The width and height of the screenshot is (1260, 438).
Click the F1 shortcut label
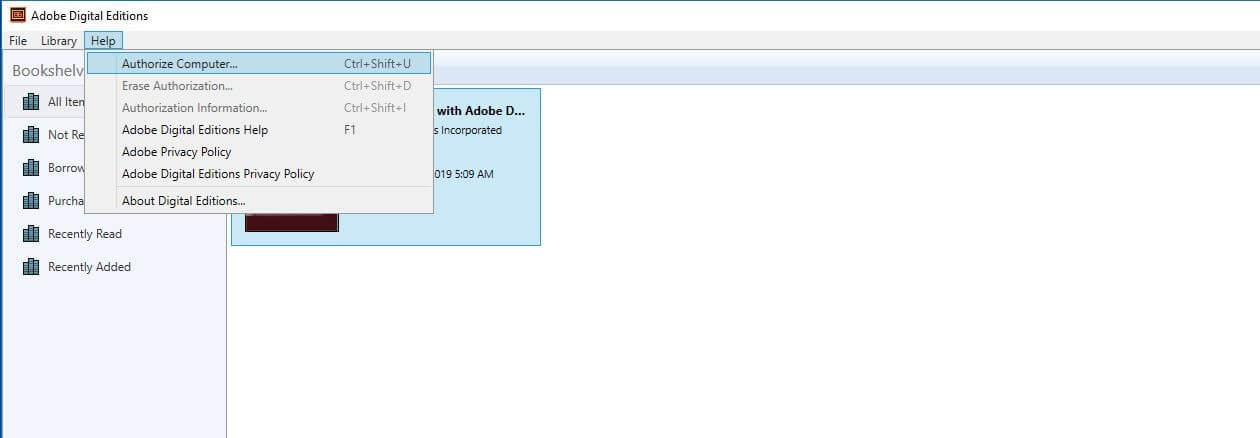350,130
